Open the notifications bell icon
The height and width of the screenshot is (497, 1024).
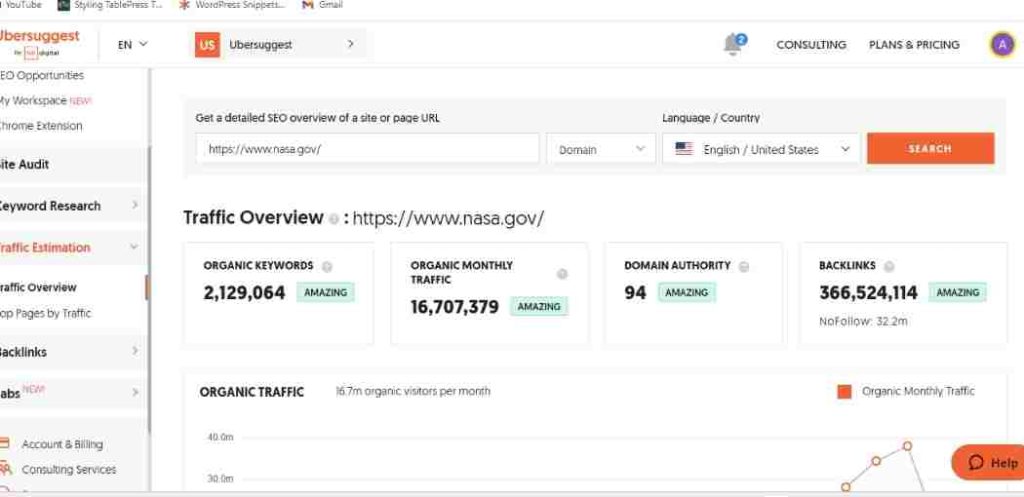[734, 44]
